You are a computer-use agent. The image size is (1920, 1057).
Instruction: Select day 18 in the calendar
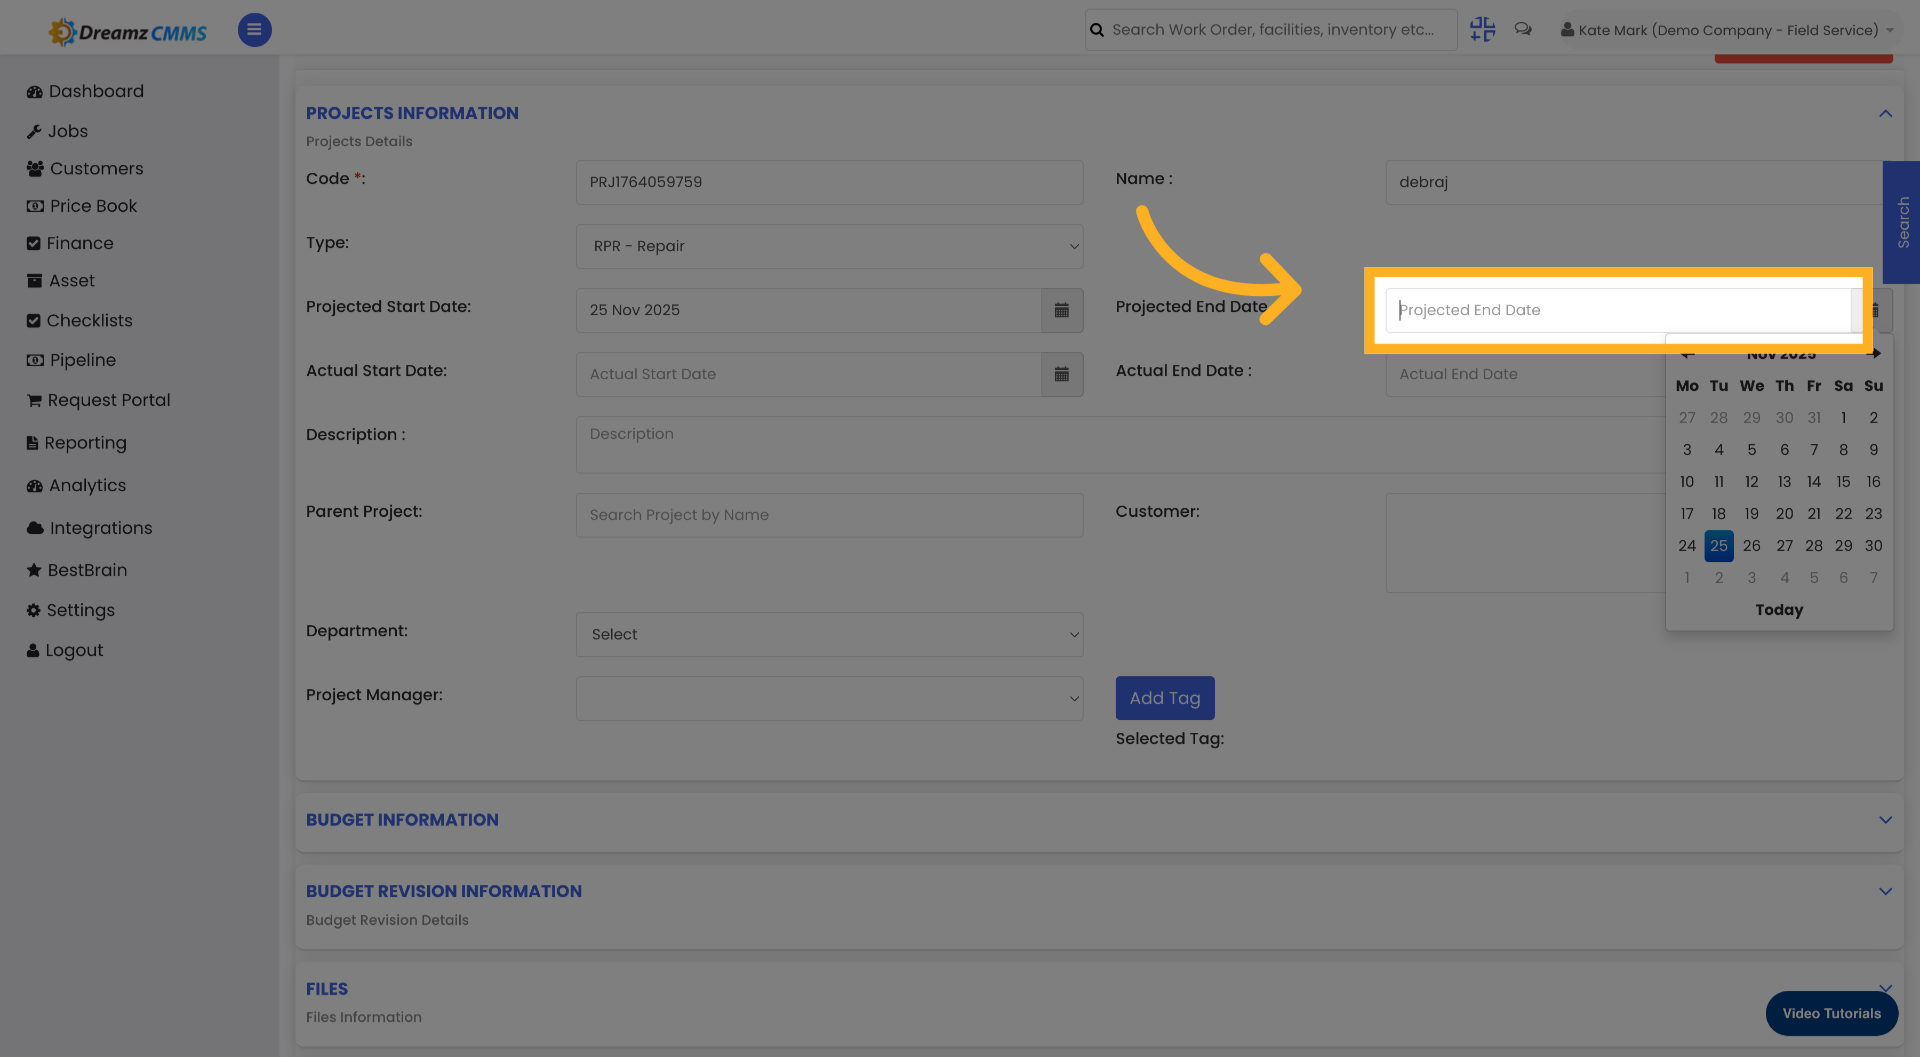click(x=1718, y=514)
